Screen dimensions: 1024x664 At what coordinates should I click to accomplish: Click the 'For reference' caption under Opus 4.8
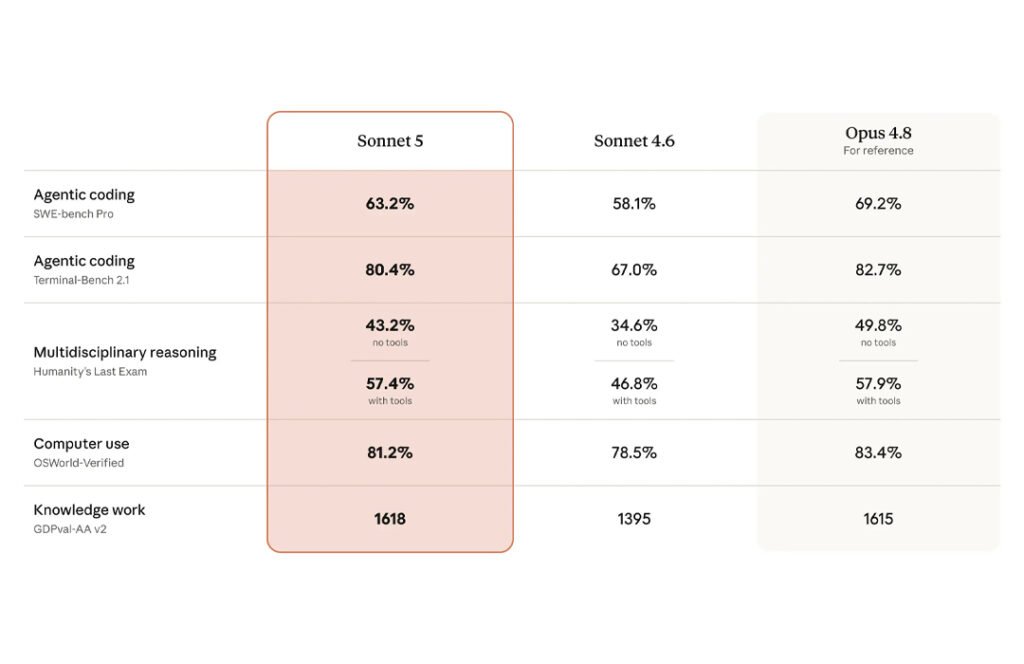(x=878, y=151)
